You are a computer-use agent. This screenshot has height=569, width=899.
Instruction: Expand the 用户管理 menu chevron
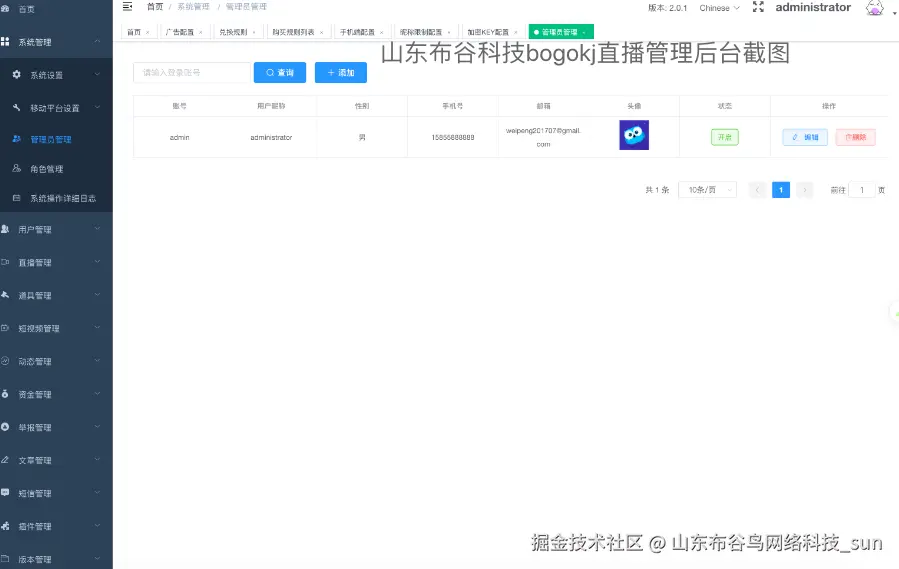(x=97, y=228)
